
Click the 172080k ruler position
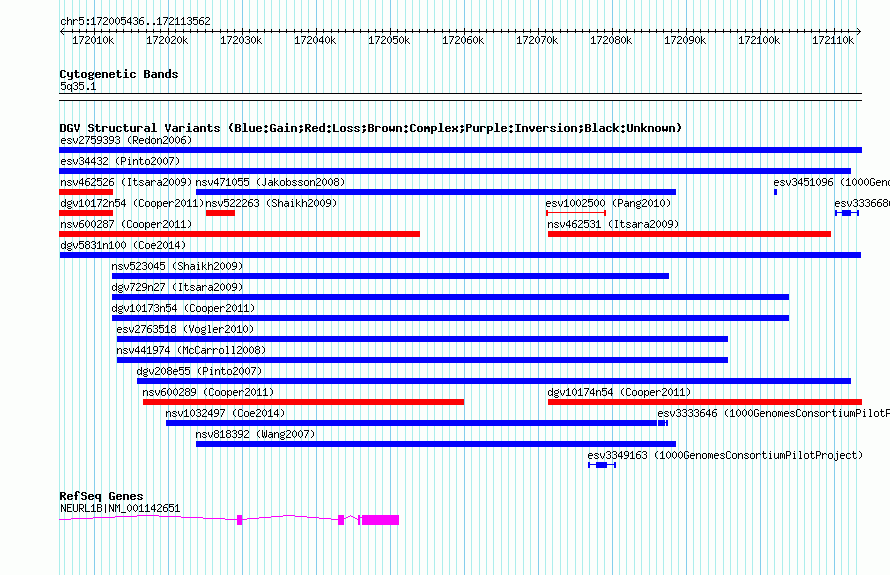tap(611, 40)
